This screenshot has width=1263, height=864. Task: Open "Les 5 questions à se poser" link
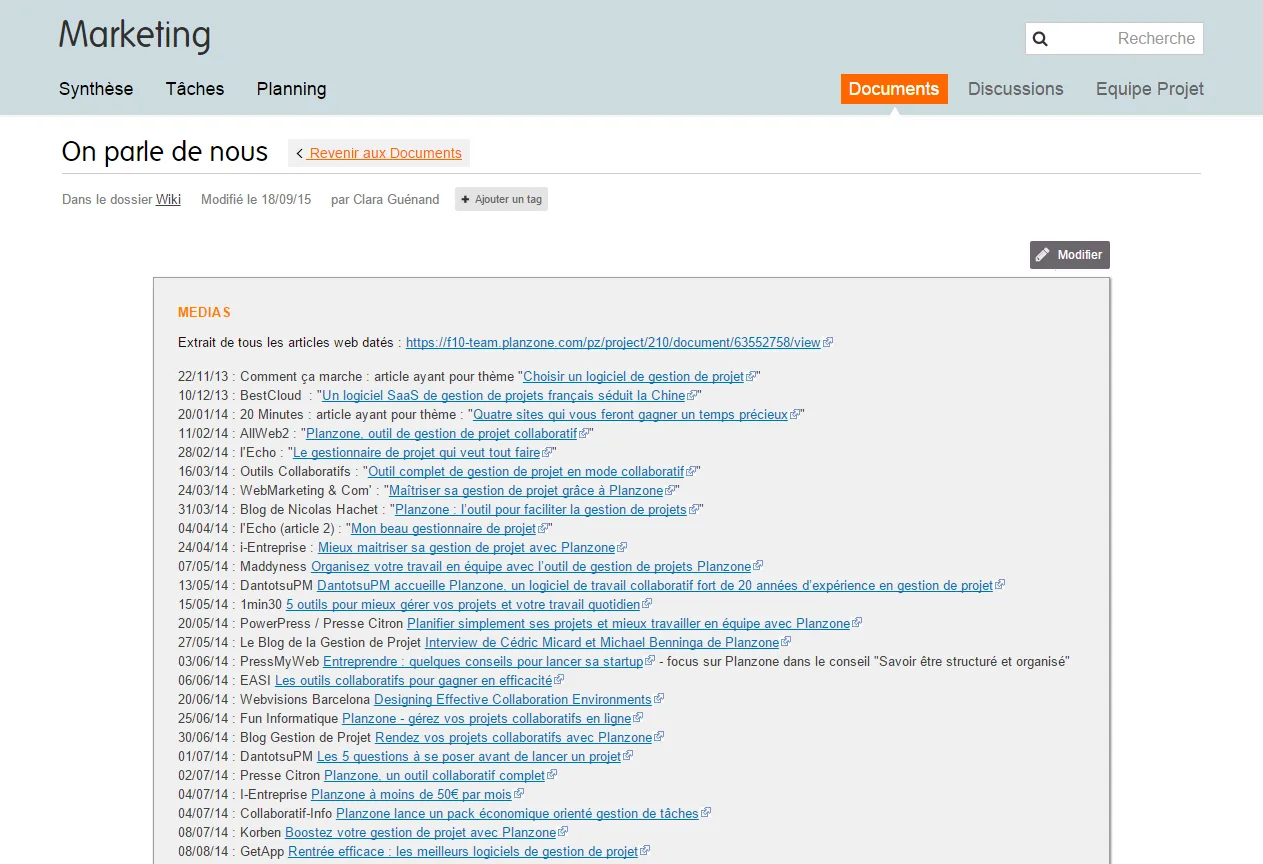[469, 757]
